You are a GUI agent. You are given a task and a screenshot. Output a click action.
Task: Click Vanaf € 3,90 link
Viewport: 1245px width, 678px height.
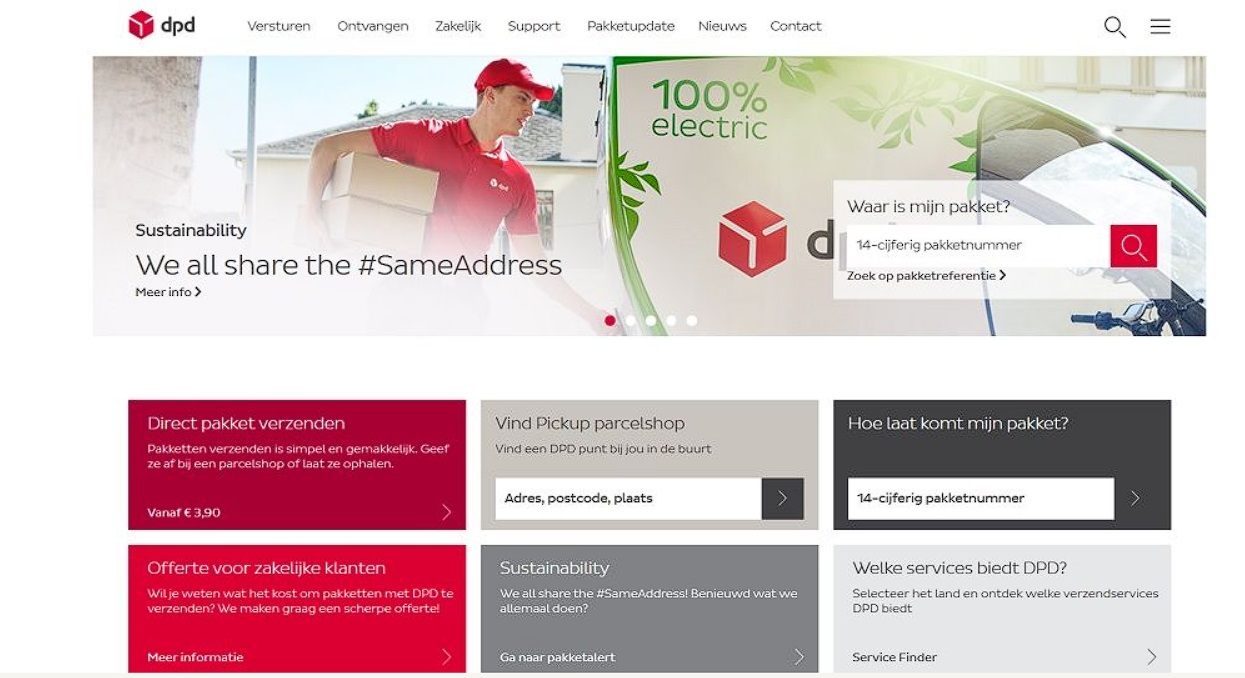(x=184, y=513)
